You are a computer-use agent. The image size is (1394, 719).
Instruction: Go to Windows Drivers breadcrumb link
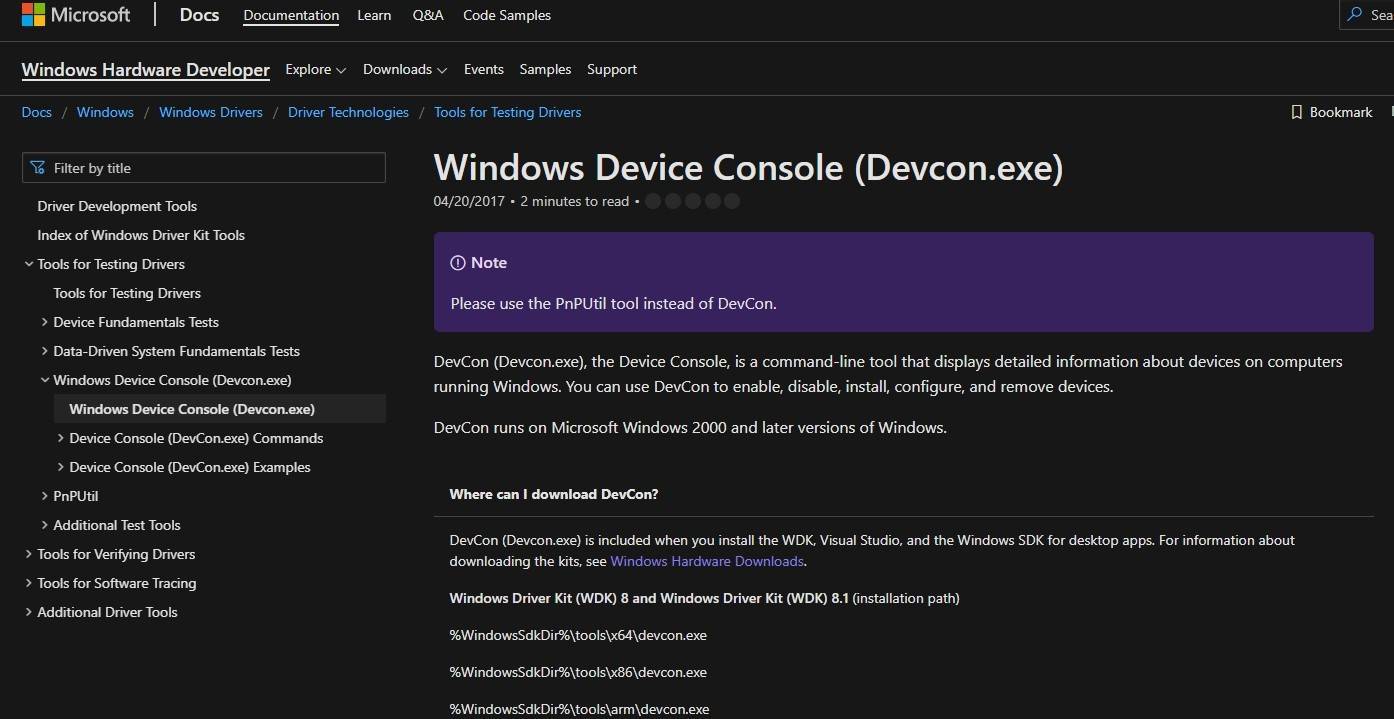coord(210,112)
